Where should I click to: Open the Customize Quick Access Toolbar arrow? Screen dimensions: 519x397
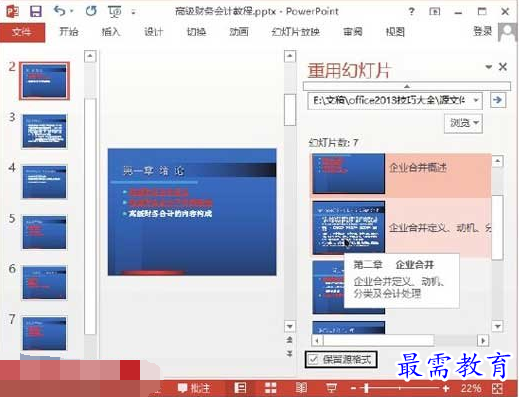(133, 12)
